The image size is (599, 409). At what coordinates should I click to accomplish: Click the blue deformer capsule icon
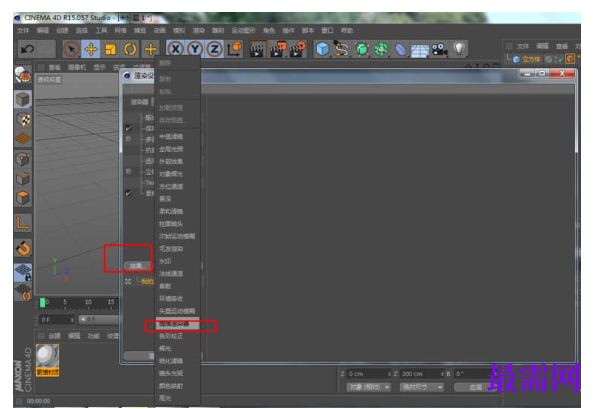point(401,49)
